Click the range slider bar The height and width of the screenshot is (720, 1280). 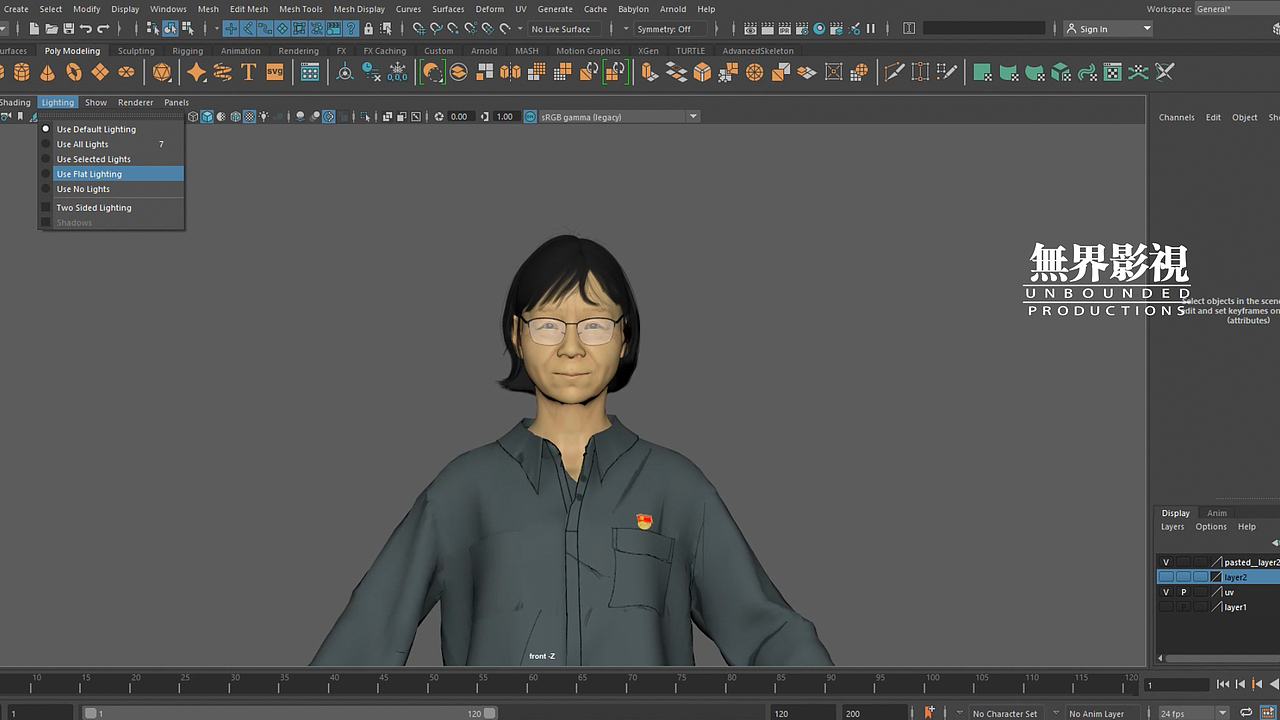[289, 713]
